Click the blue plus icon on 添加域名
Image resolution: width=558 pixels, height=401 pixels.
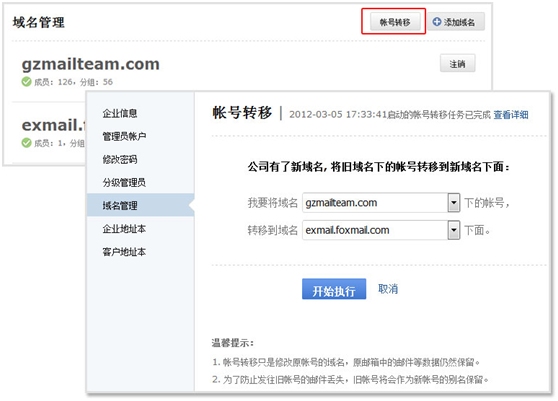[x=437, y=22]
